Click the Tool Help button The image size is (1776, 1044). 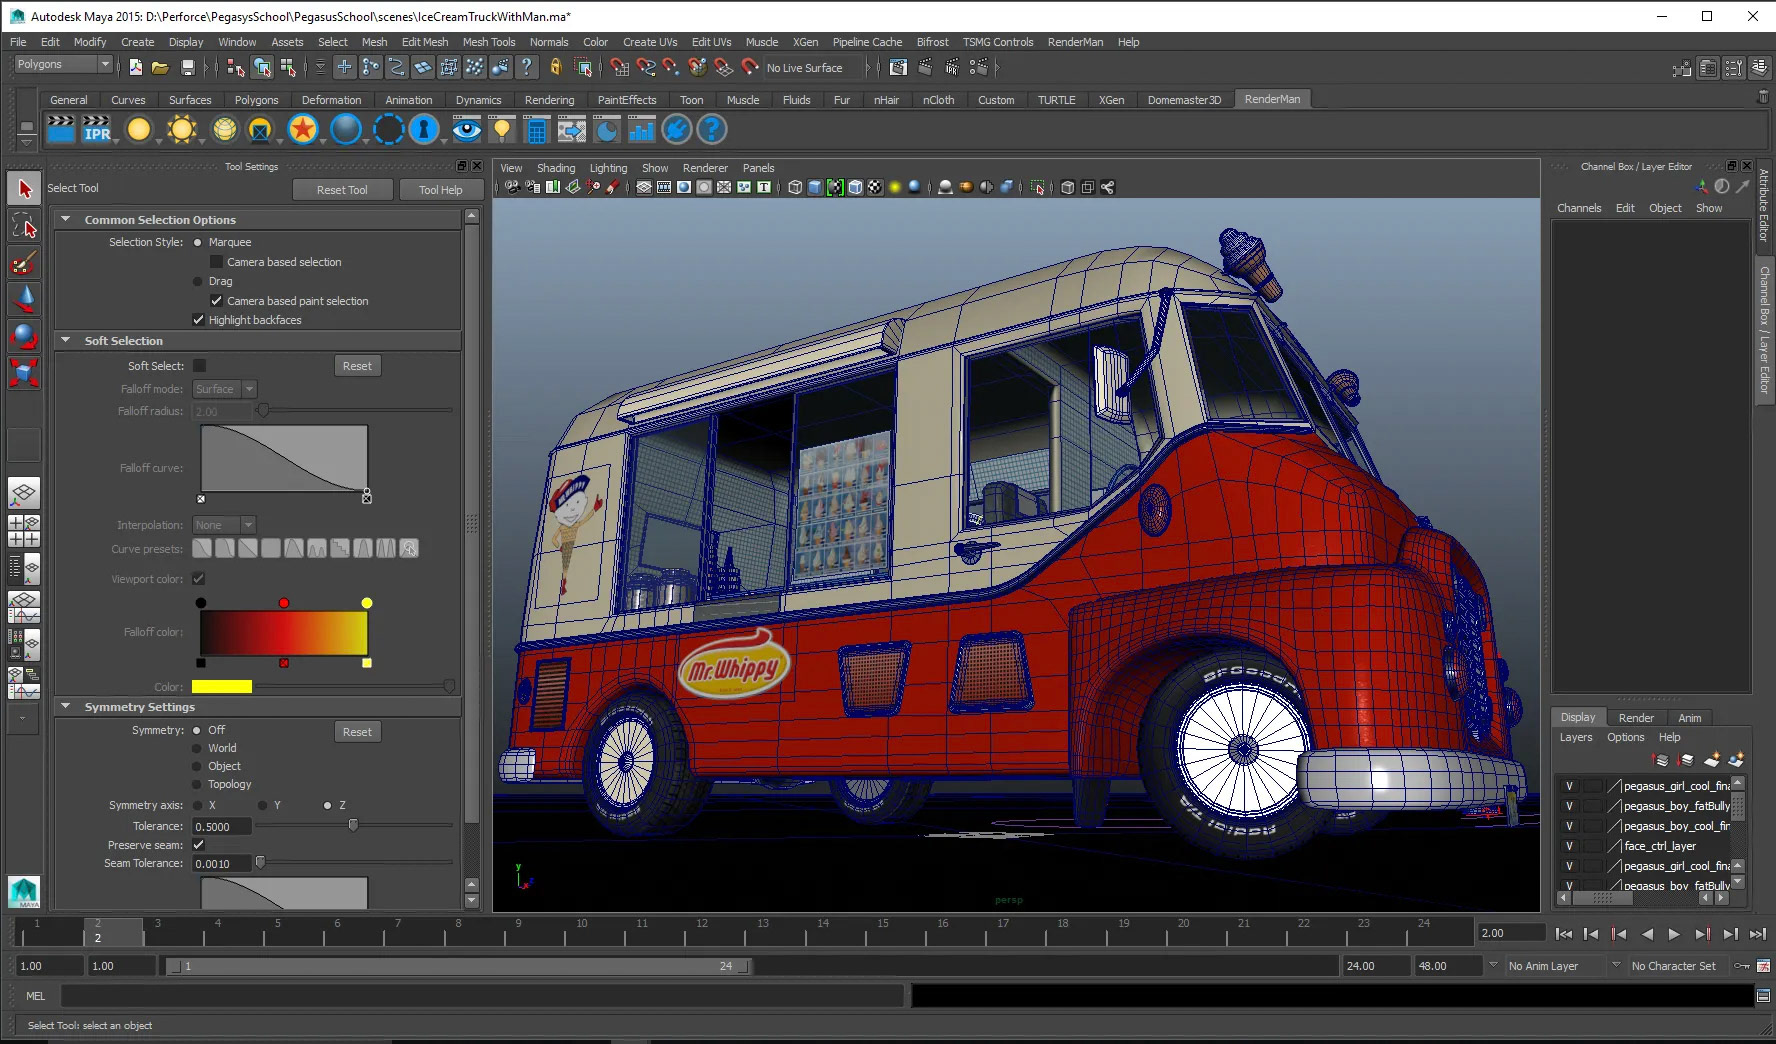[x=440, y=190]
